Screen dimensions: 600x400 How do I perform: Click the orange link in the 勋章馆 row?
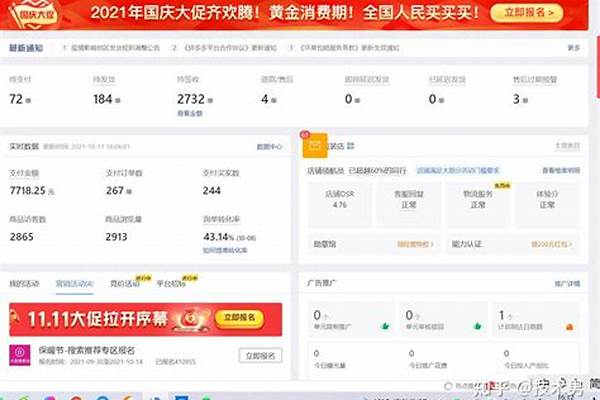click(415, 244)
